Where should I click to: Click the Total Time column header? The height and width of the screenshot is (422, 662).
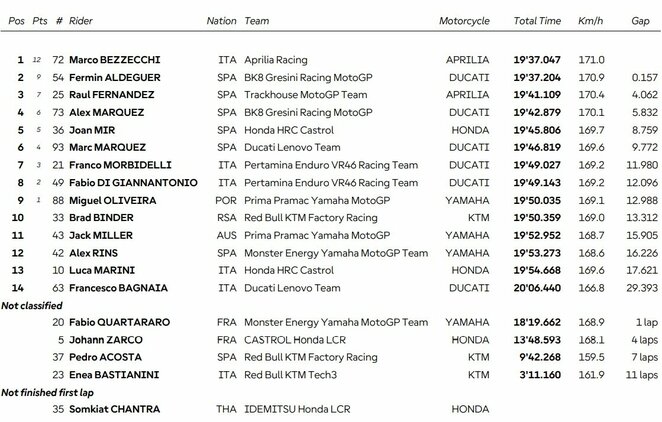[x=536, y=20]
